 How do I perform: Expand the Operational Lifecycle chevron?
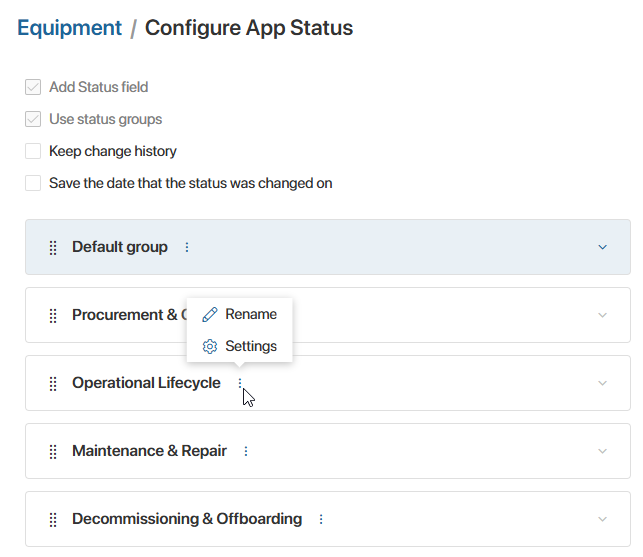[602, 383]
